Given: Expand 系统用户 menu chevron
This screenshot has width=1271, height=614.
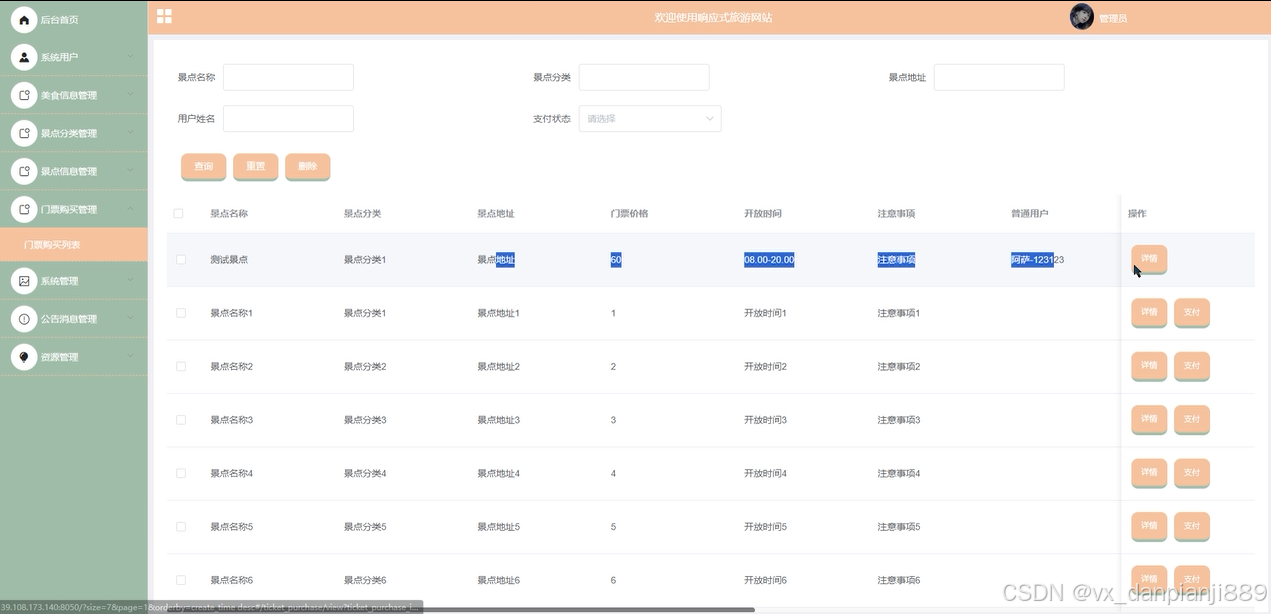Looking at the screenshot, I should point(130,56).
